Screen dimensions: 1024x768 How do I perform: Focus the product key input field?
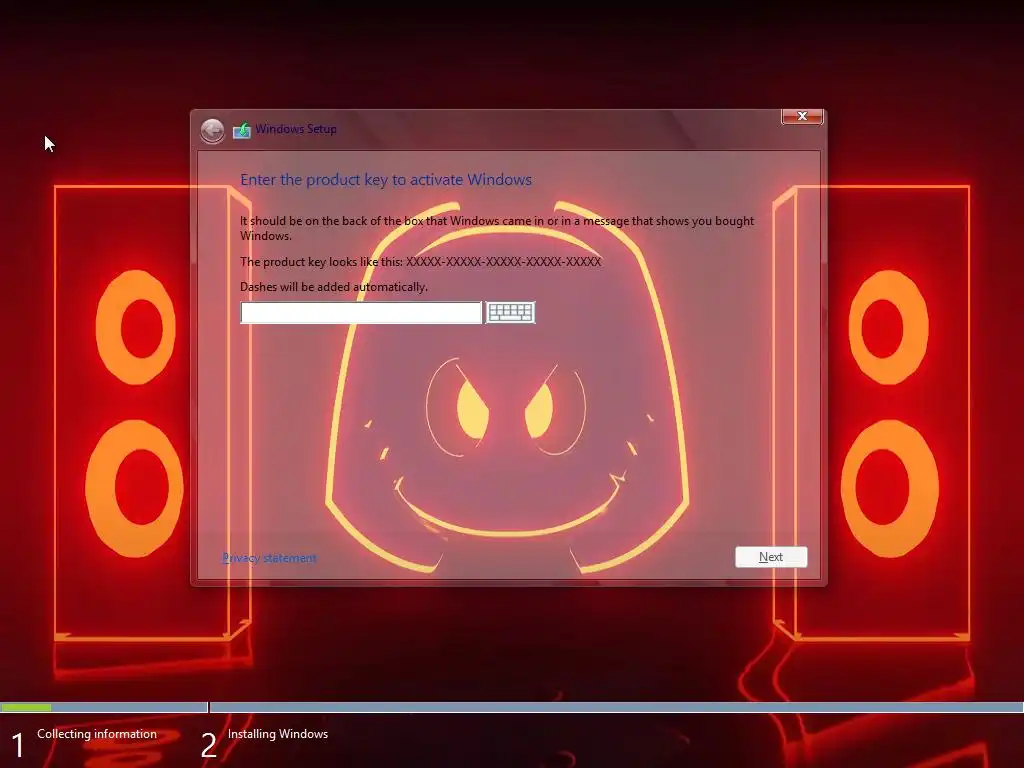(361, 312)
